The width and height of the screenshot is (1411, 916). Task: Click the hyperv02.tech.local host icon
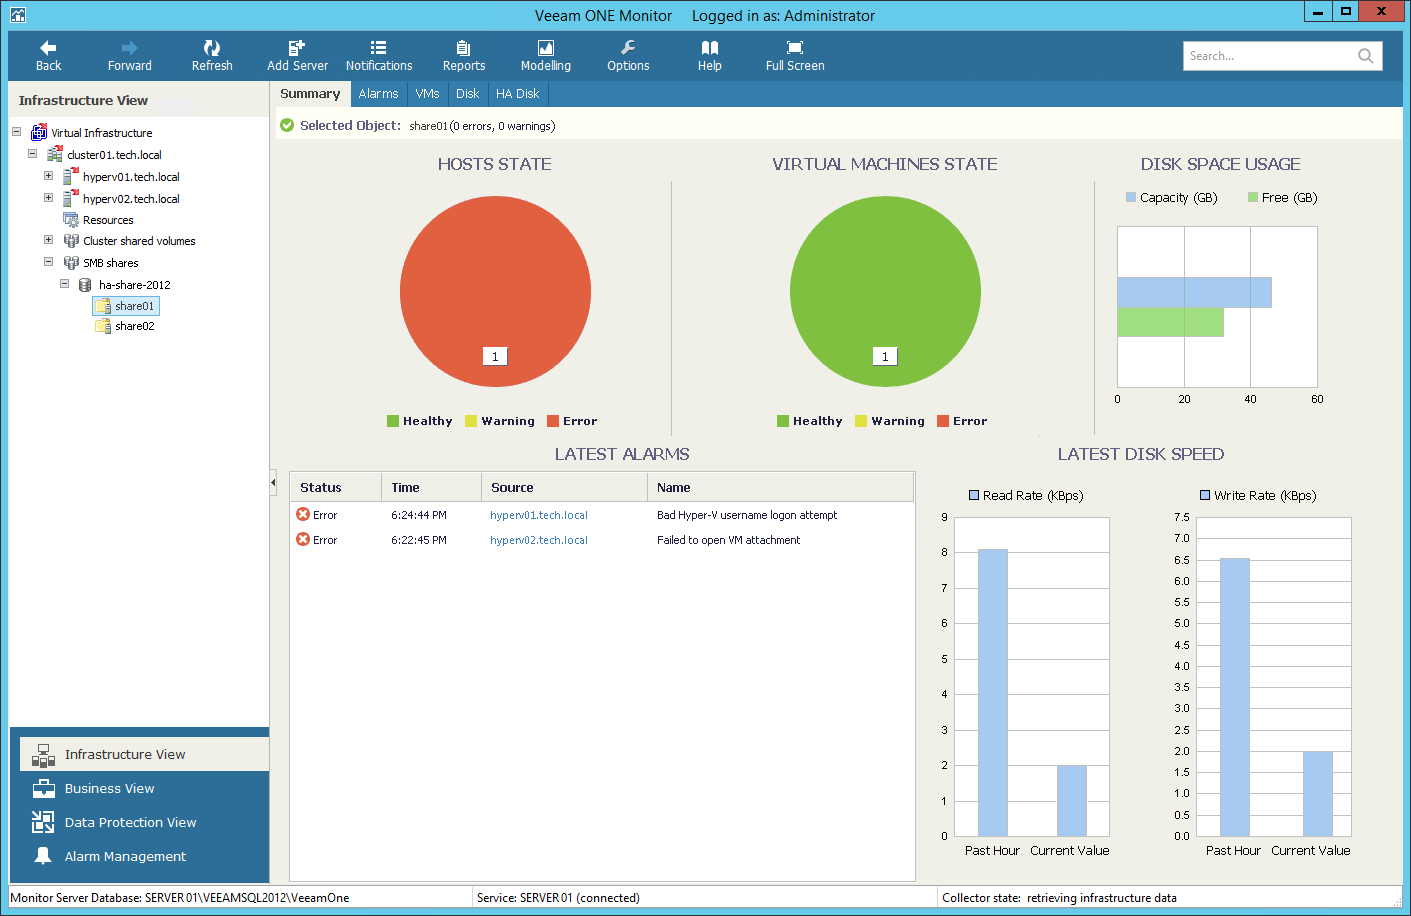coord(71,198)
